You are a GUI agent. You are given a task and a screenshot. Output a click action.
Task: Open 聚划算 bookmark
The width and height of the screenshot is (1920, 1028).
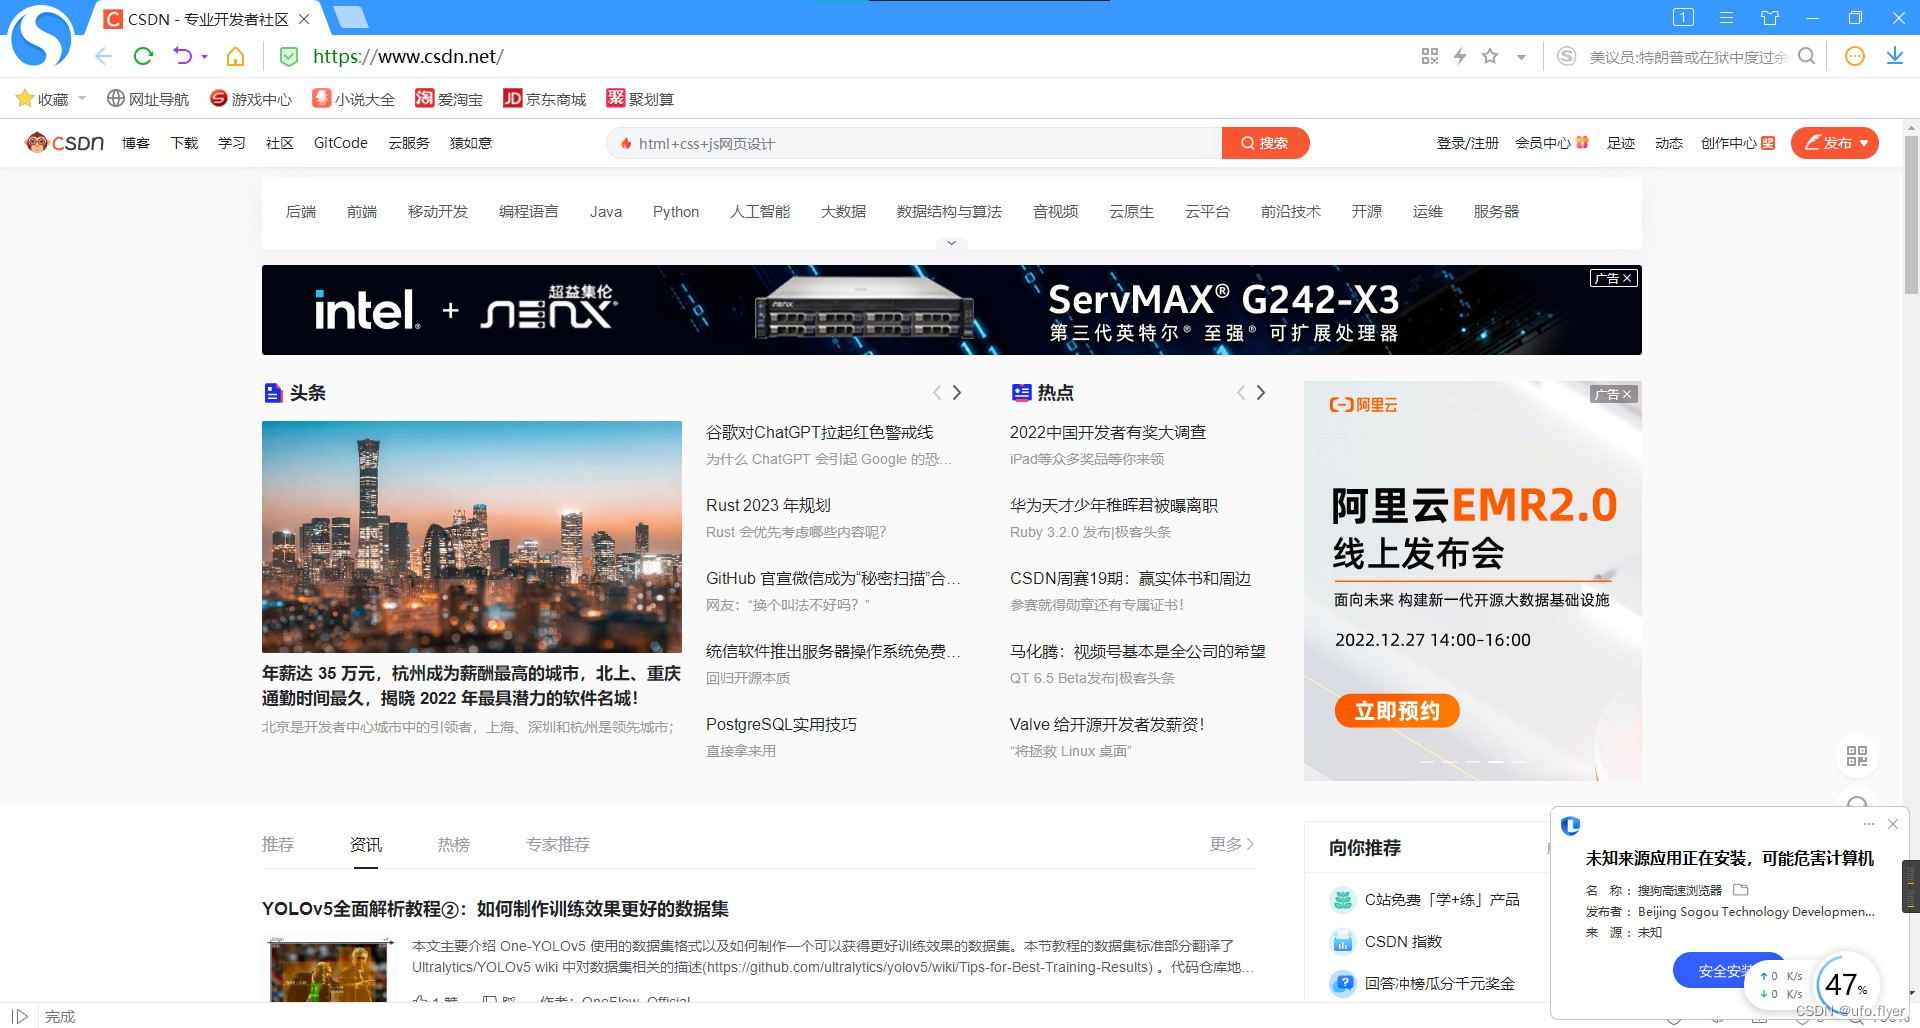coord(640,99)
